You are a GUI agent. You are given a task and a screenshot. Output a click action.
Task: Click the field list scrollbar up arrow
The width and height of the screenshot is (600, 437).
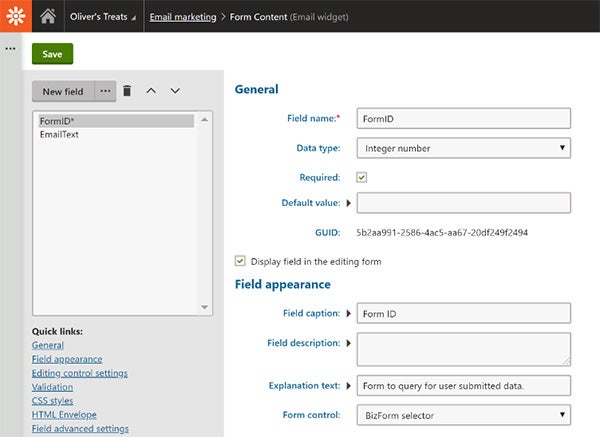click(x=205, y=119)
